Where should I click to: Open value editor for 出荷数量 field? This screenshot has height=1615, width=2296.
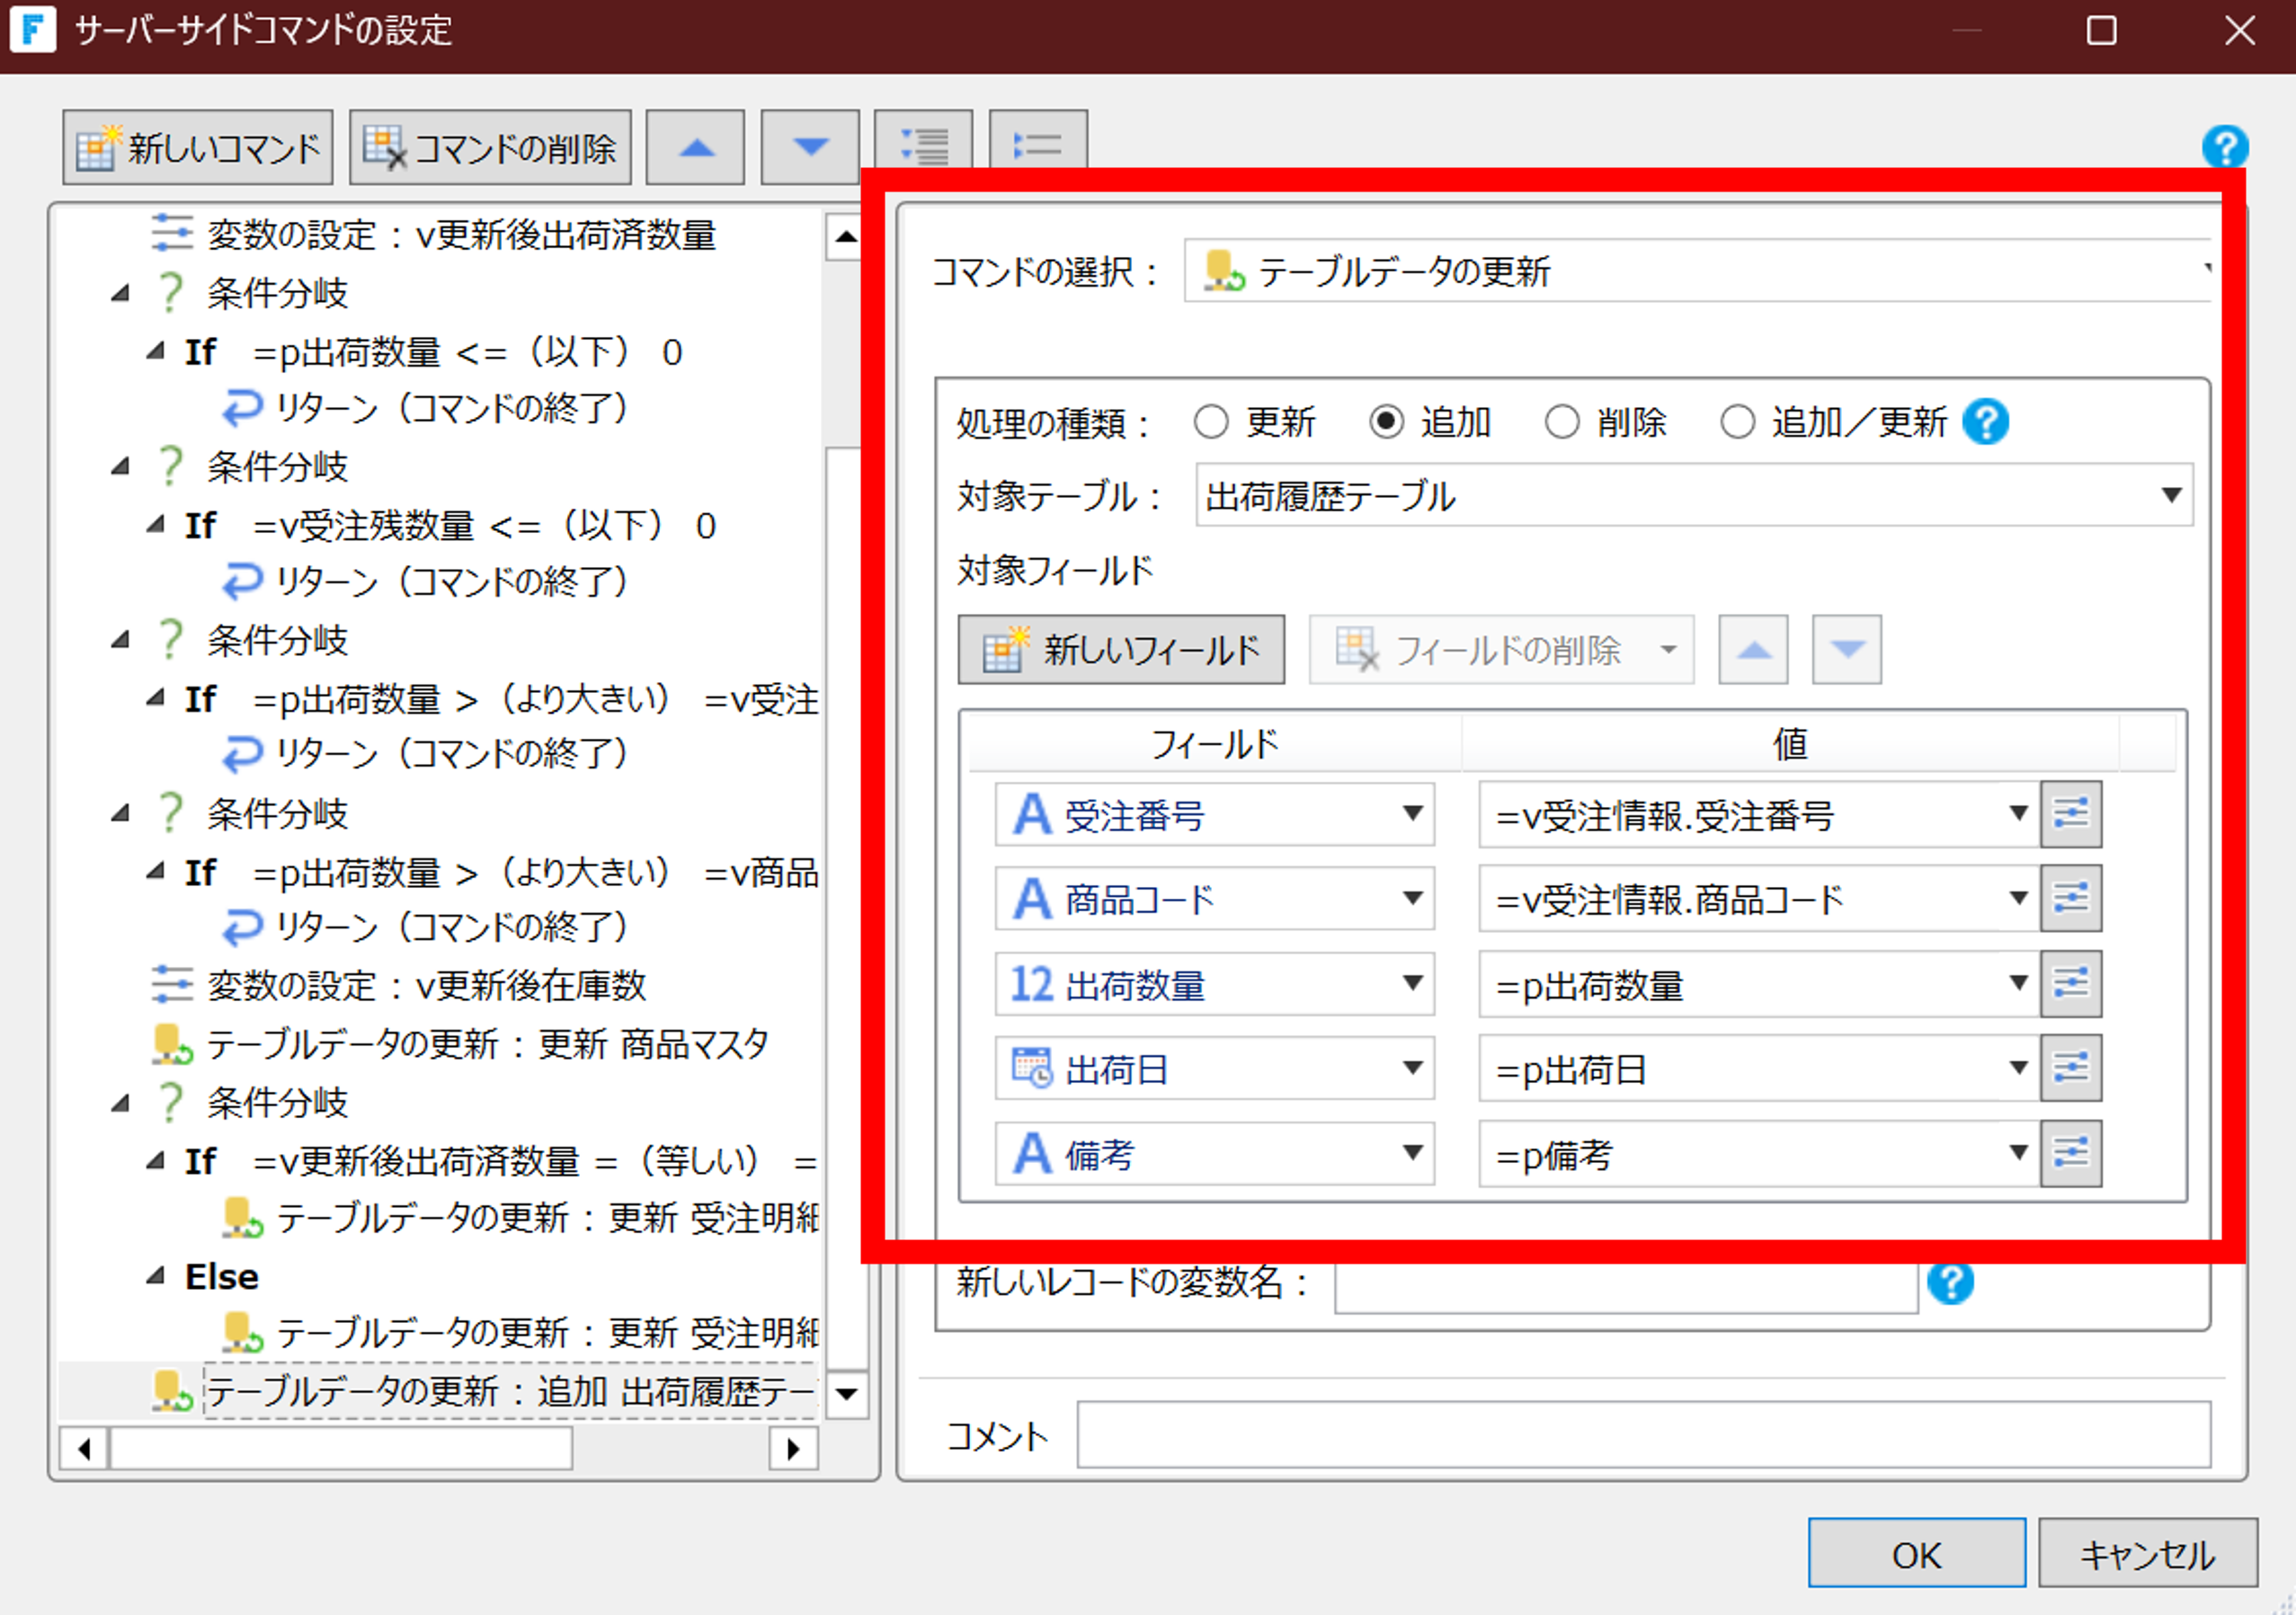2071,984
